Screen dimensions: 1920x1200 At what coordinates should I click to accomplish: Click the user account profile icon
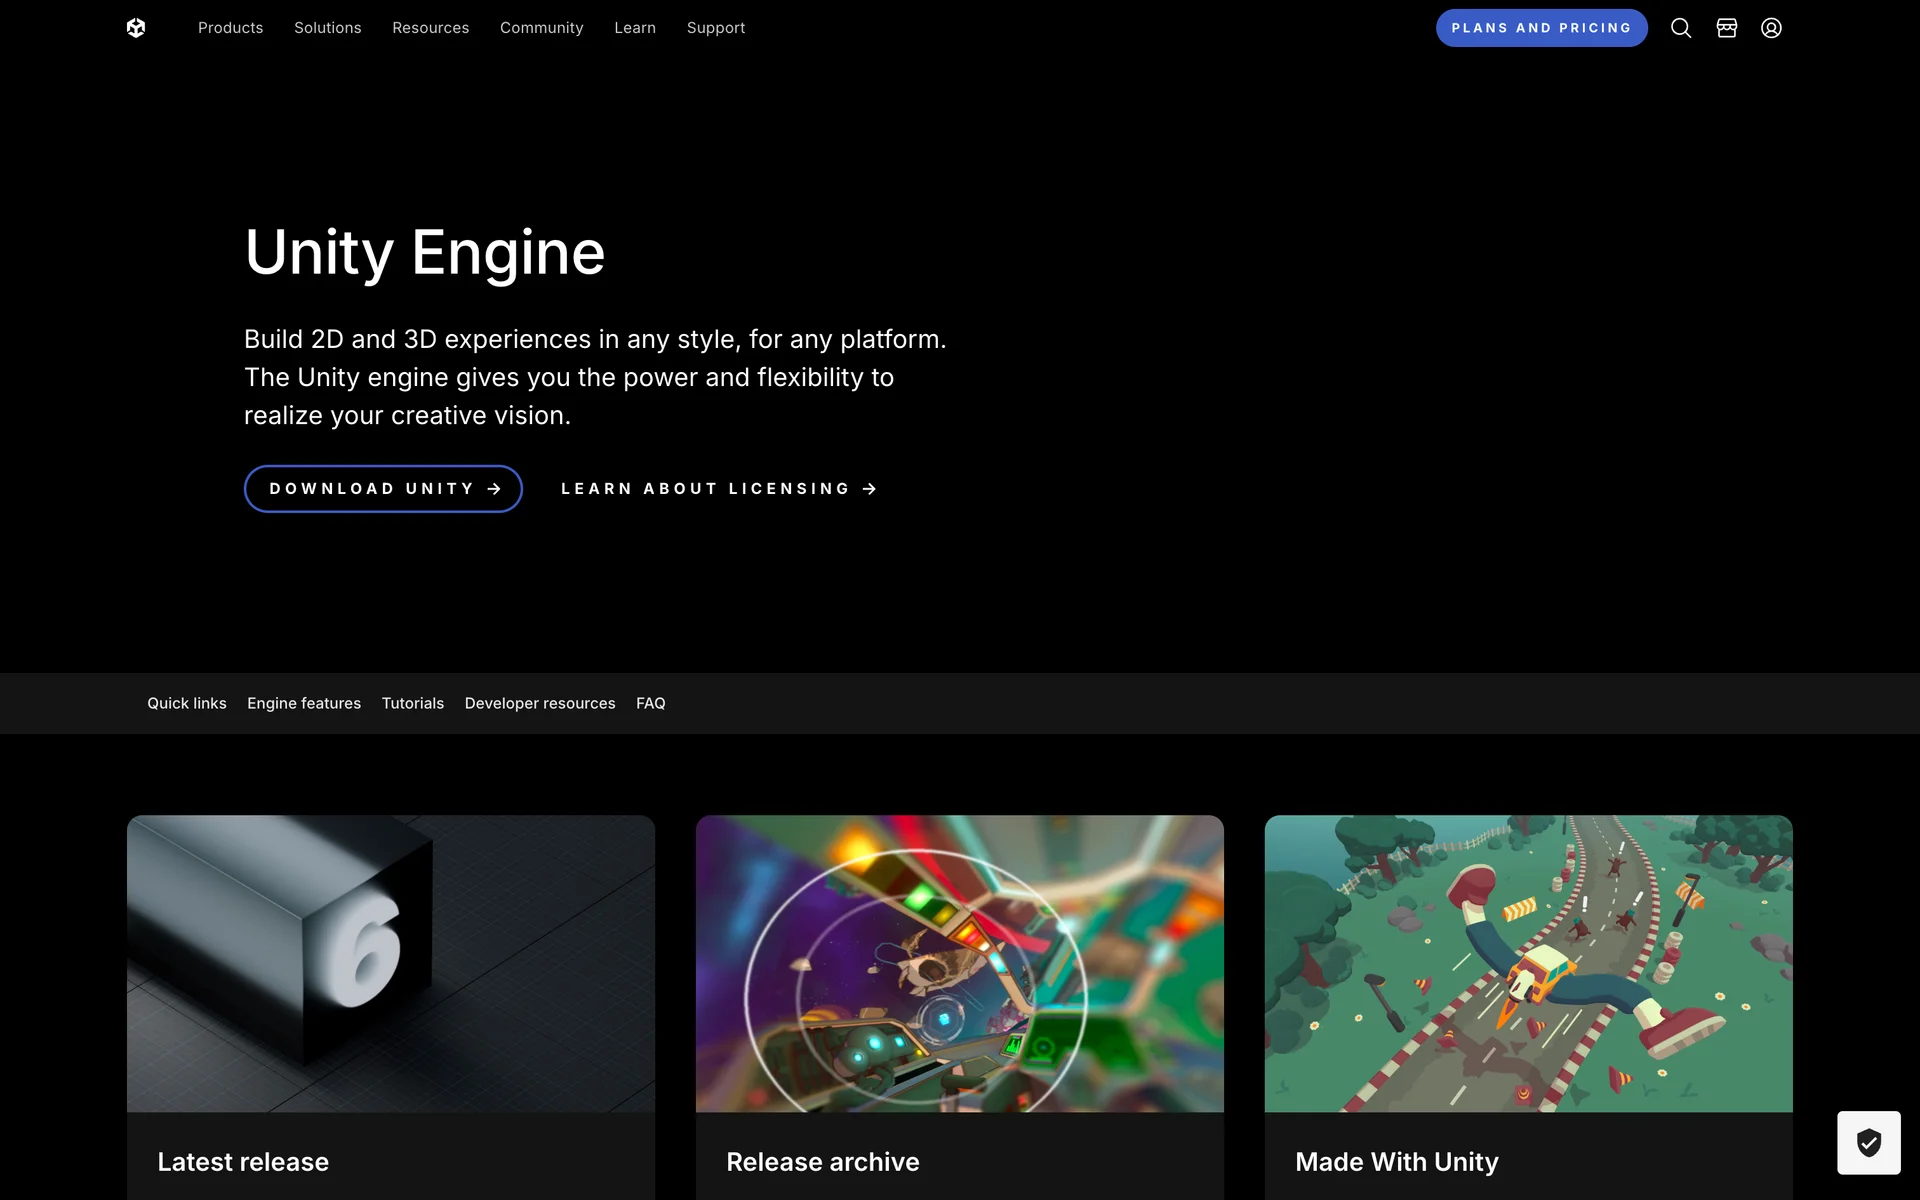[x=1771, y=28]
